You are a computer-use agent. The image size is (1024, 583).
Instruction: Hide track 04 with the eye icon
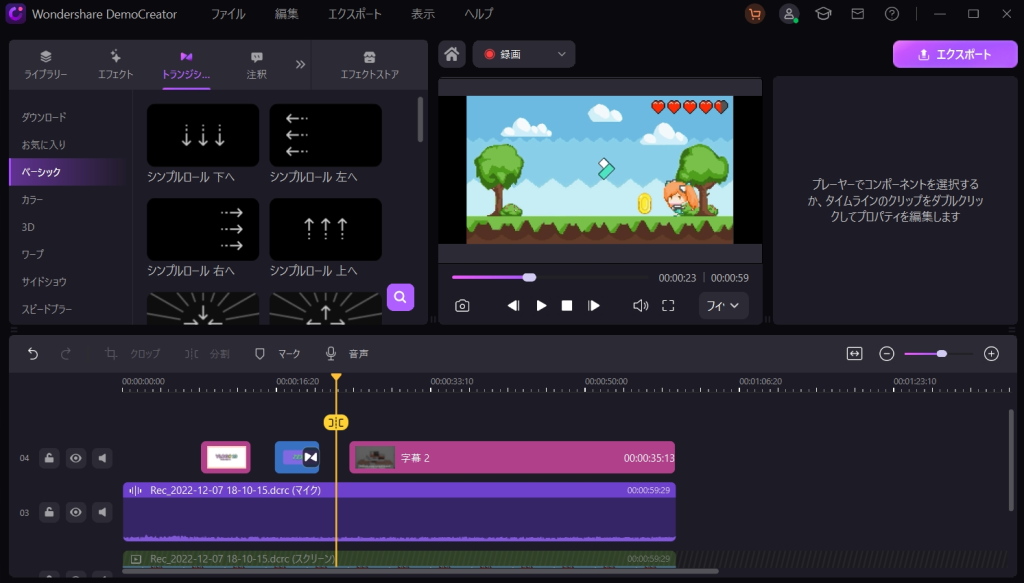[76, 458]
